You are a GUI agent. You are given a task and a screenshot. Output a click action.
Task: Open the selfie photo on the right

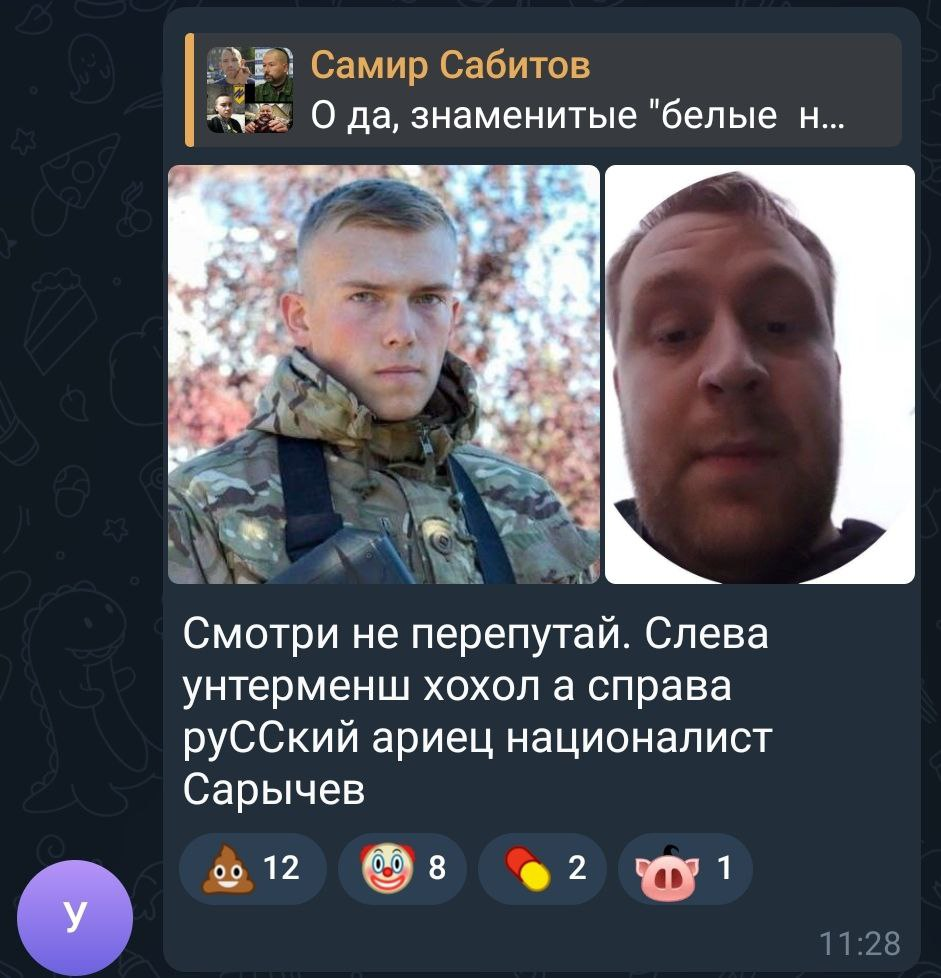tap(760, 374)
